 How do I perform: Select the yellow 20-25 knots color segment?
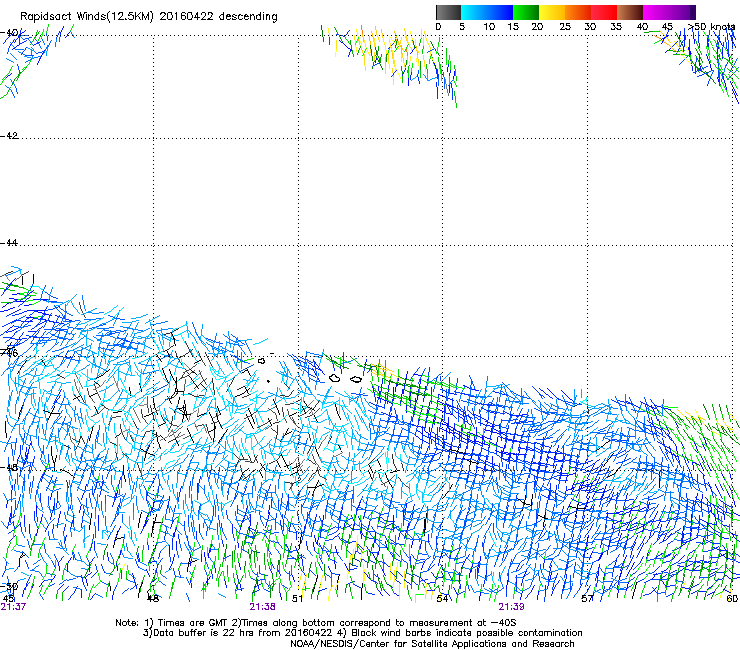point(552,12)
